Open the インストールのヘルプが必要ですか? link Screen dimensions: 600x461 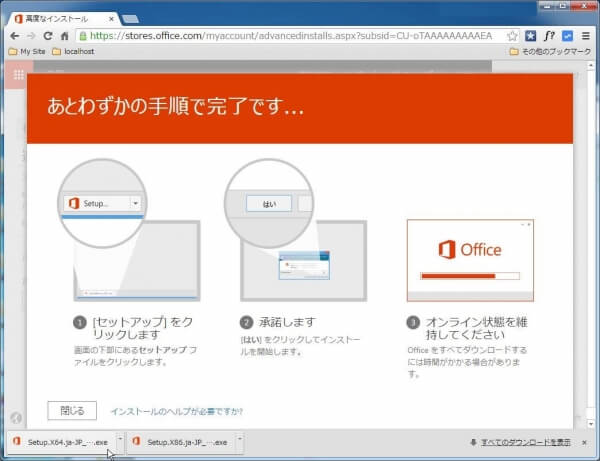click(176, 411)
